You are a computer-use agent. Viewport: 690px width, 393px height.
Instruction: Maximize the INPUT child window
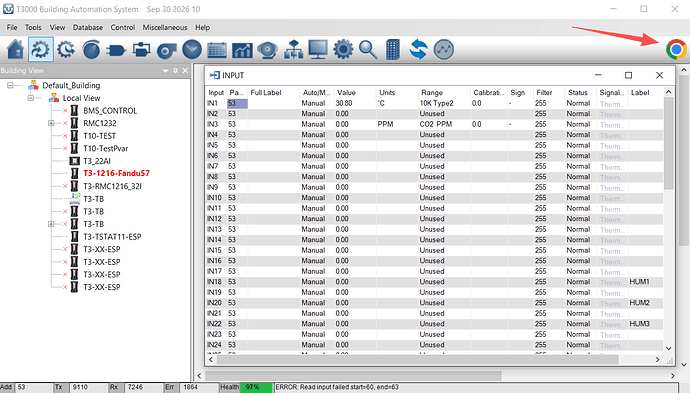(x=628, y=75)
